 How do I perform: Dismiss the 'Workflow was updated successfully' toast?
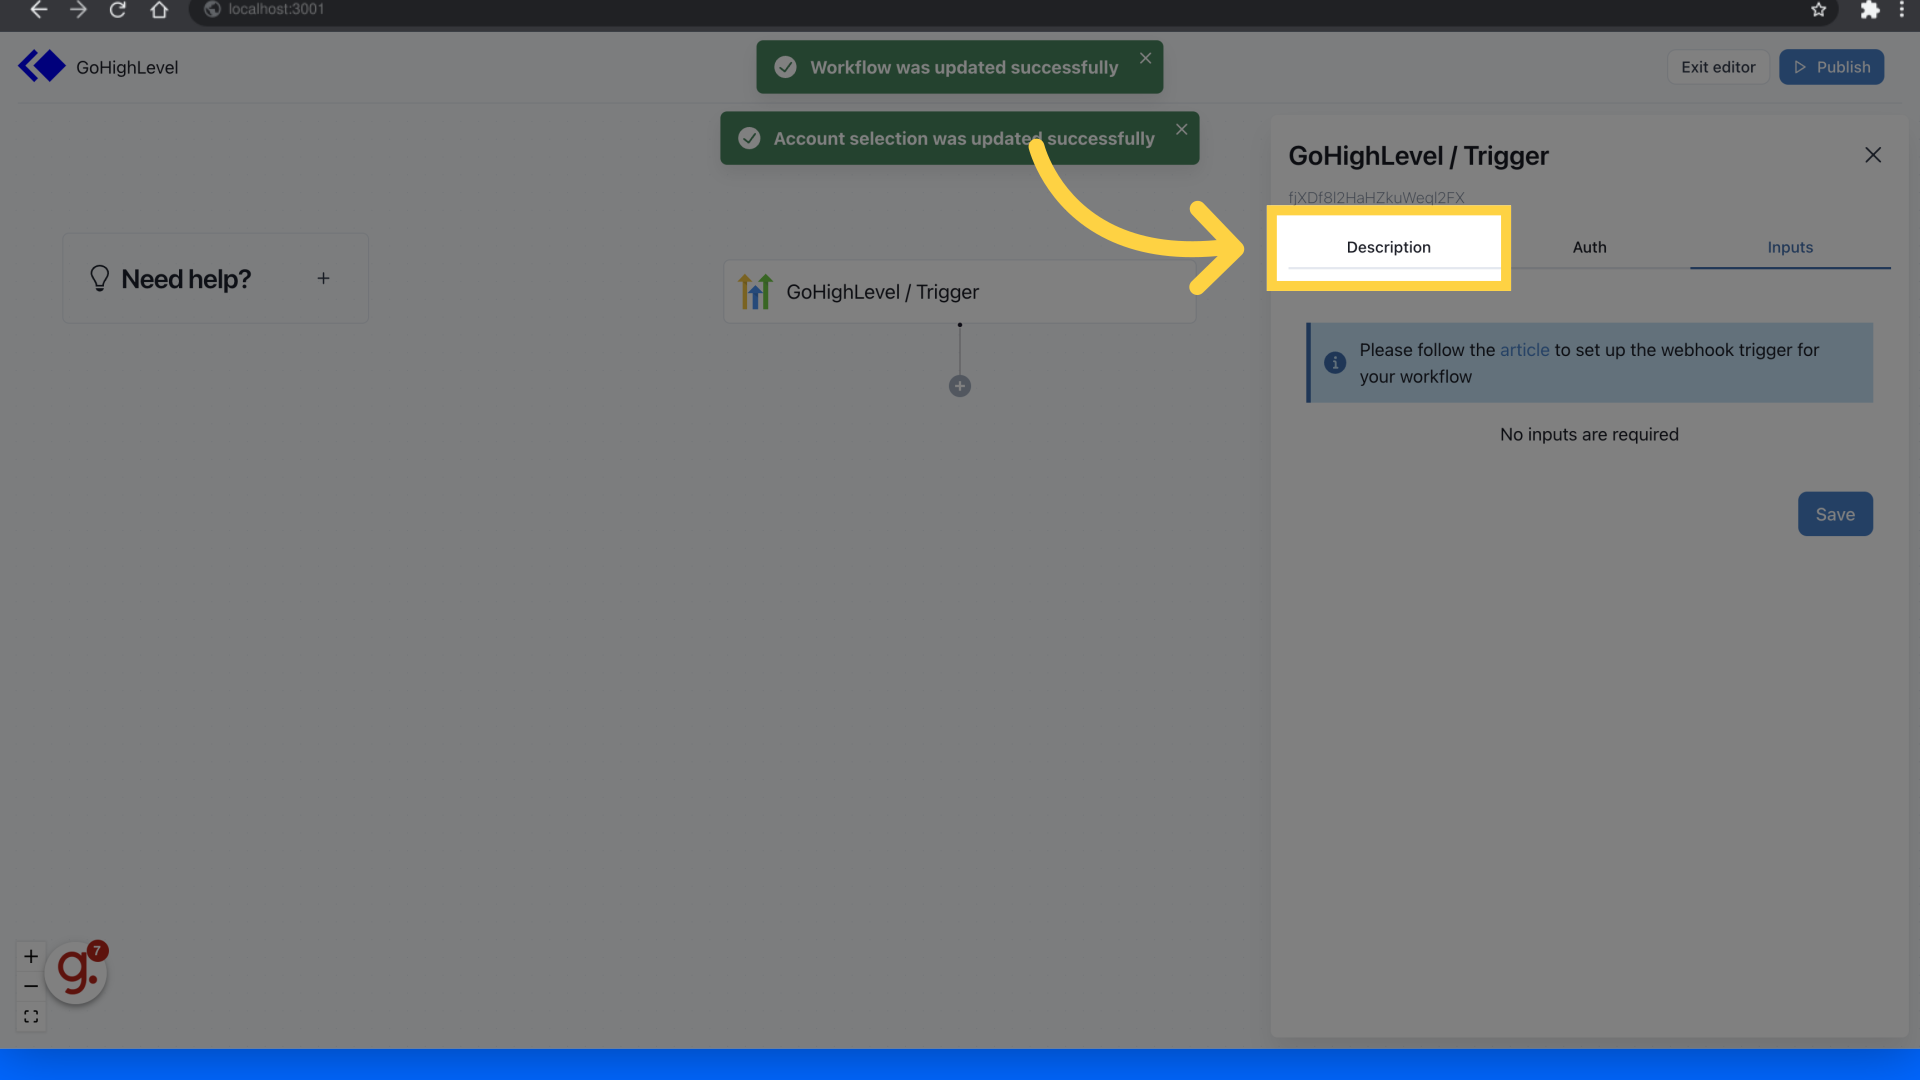tap(1146, 58)
